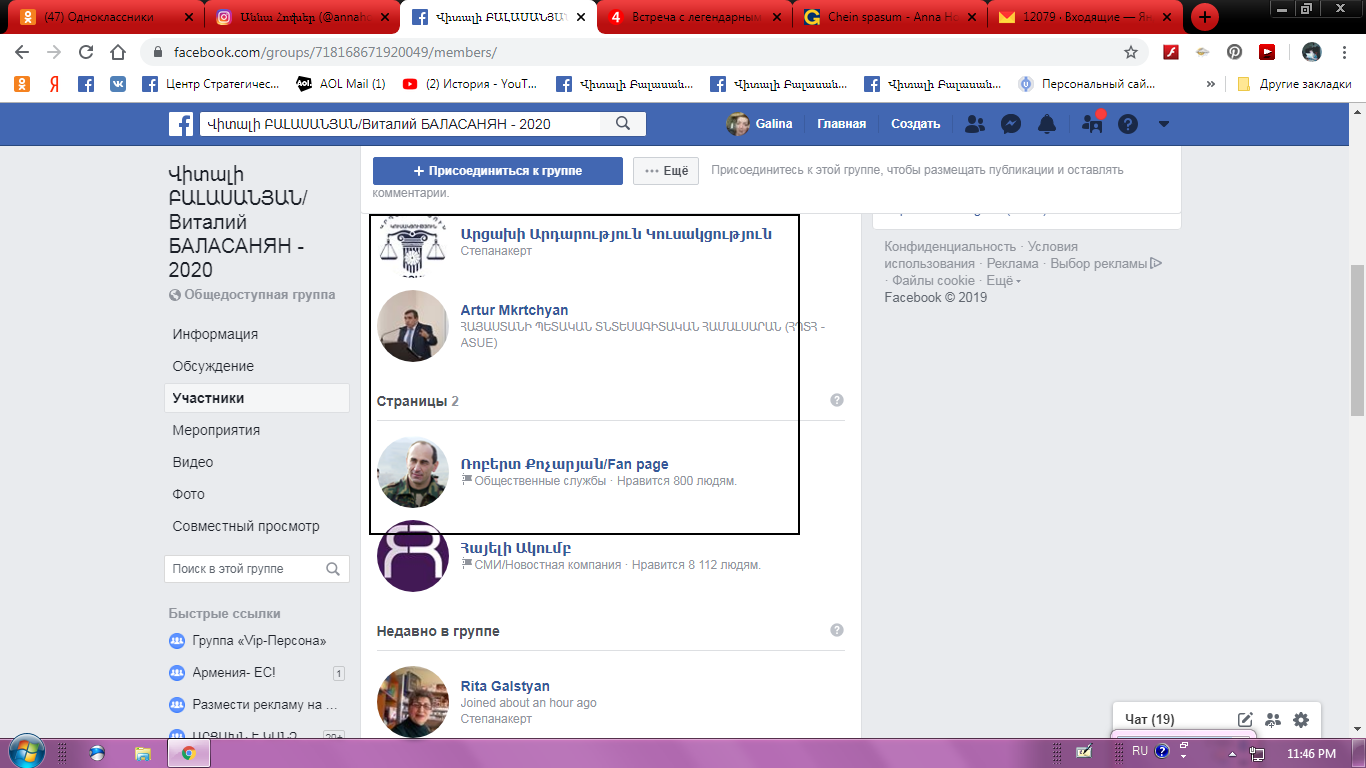Open the Help question mark icon

click(x=1128, y=124)
